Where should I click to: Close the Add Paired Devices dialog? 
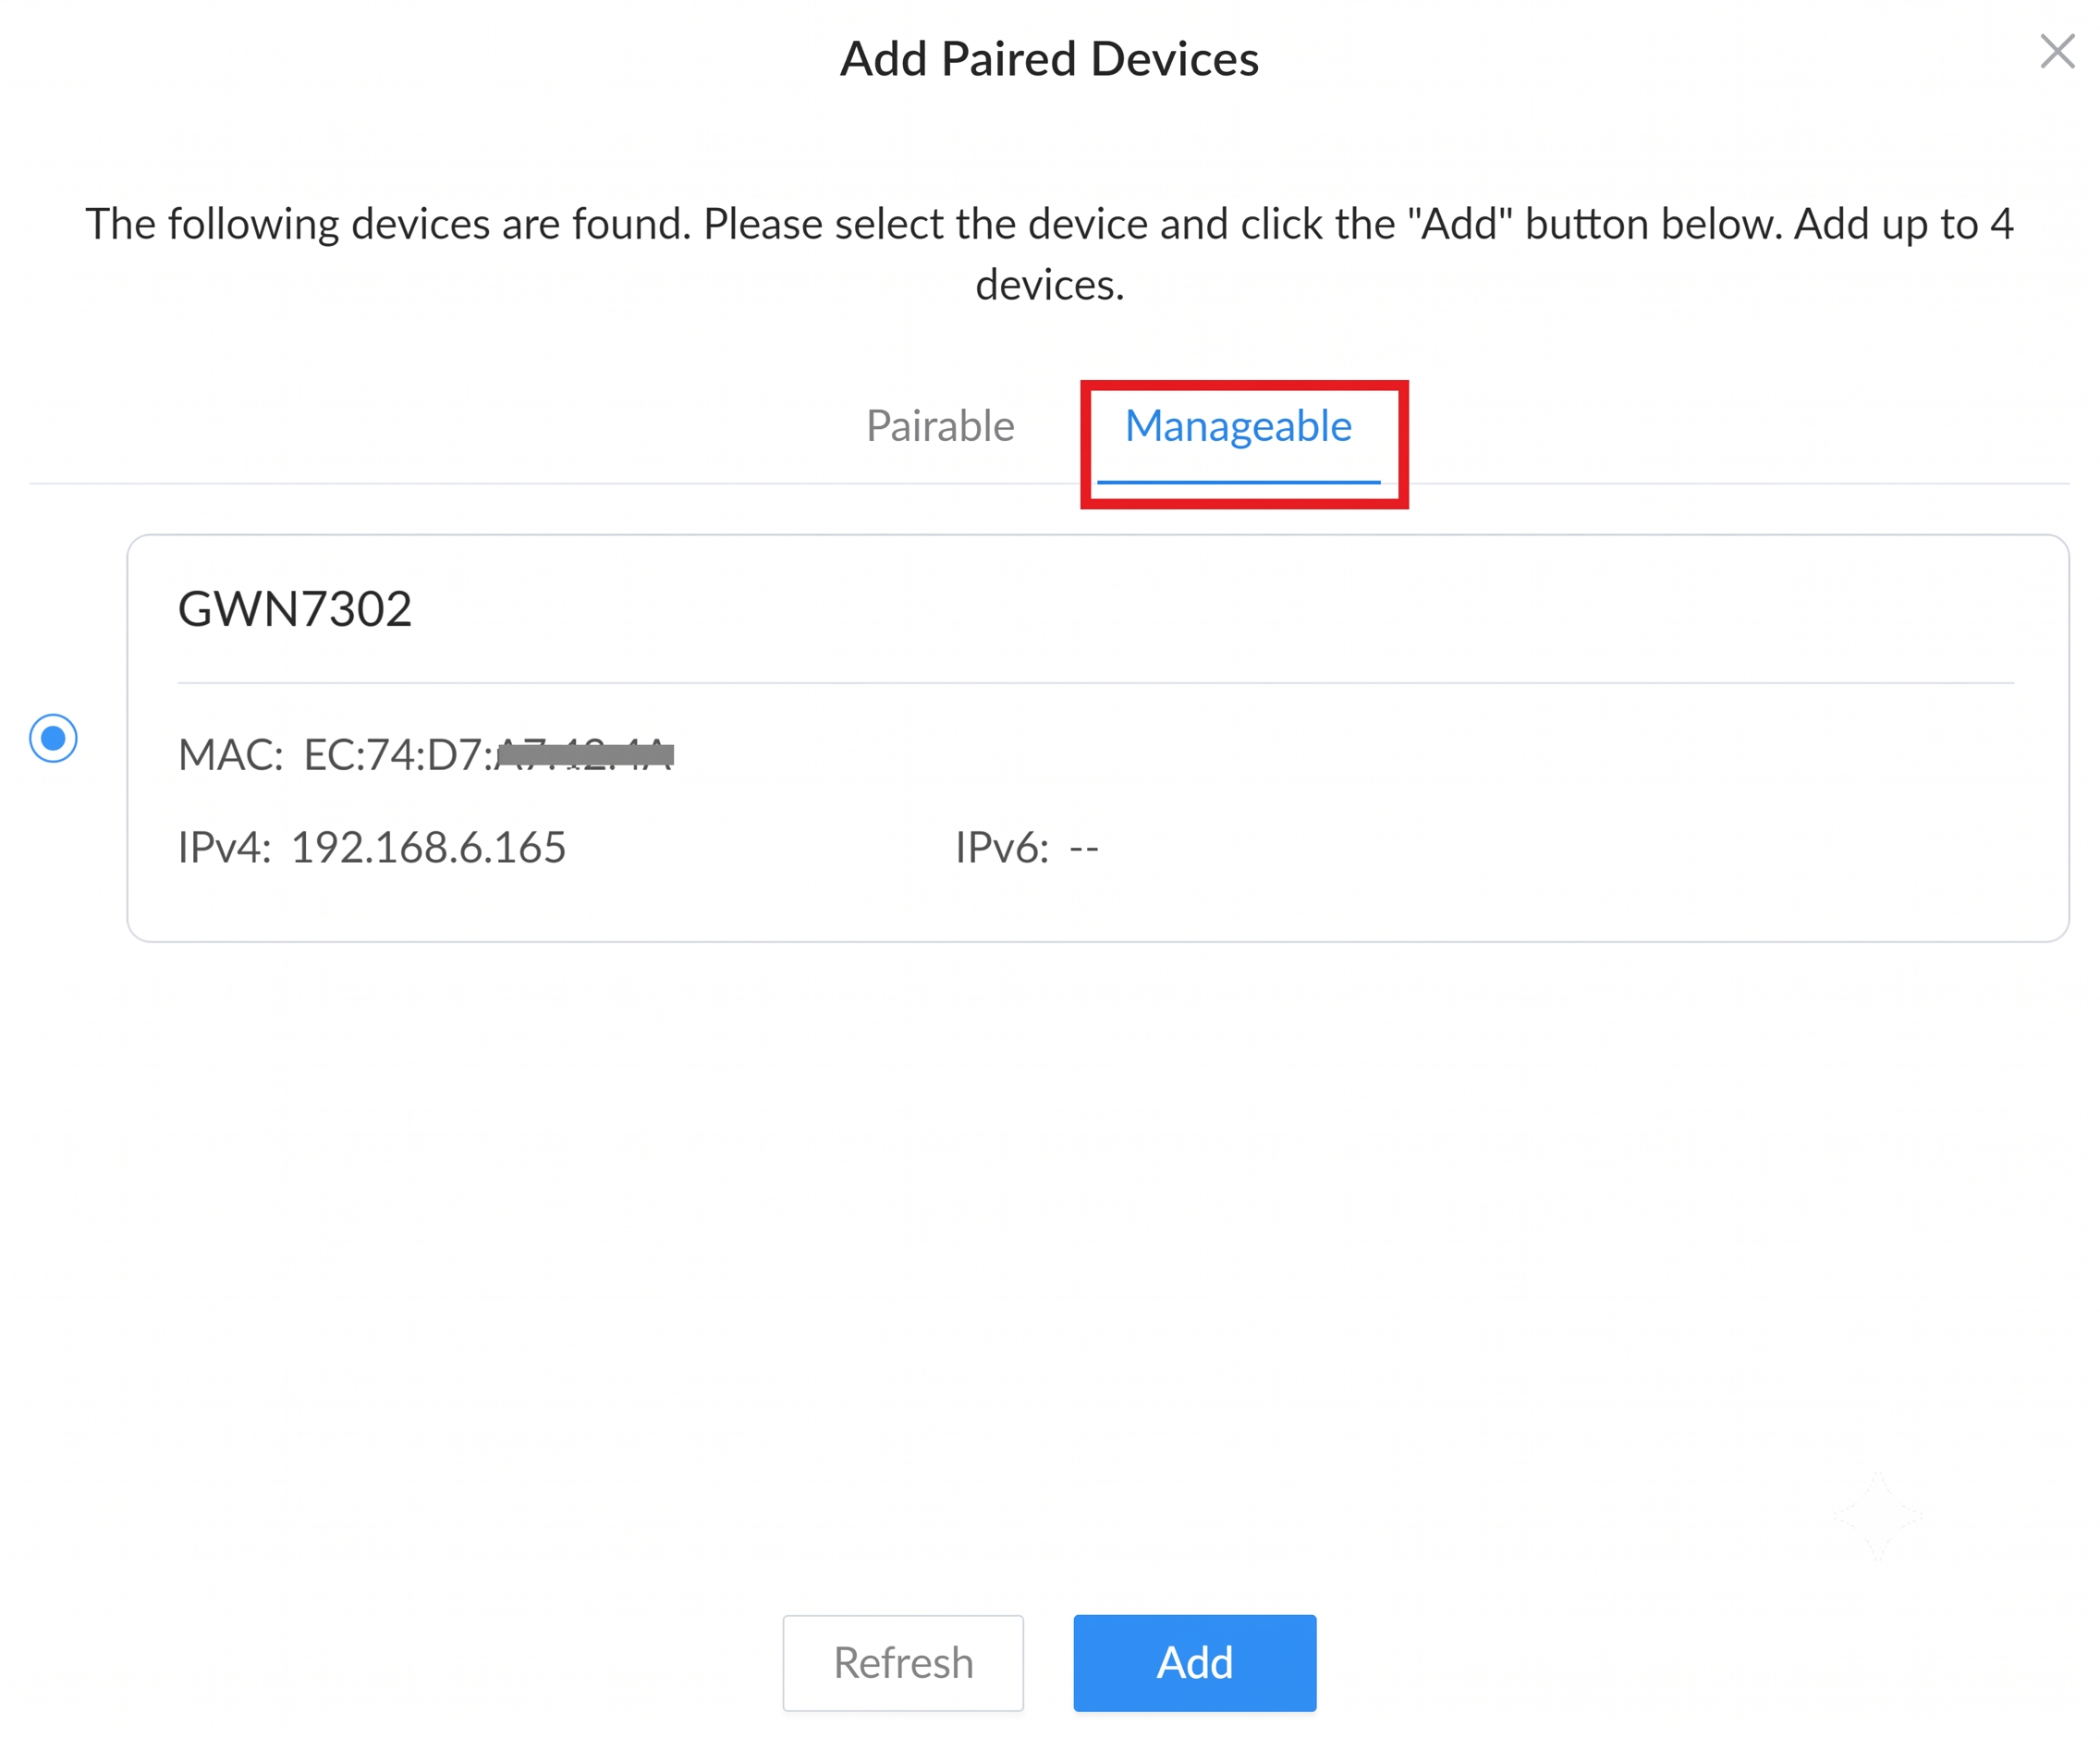[x=2056, y=51]
